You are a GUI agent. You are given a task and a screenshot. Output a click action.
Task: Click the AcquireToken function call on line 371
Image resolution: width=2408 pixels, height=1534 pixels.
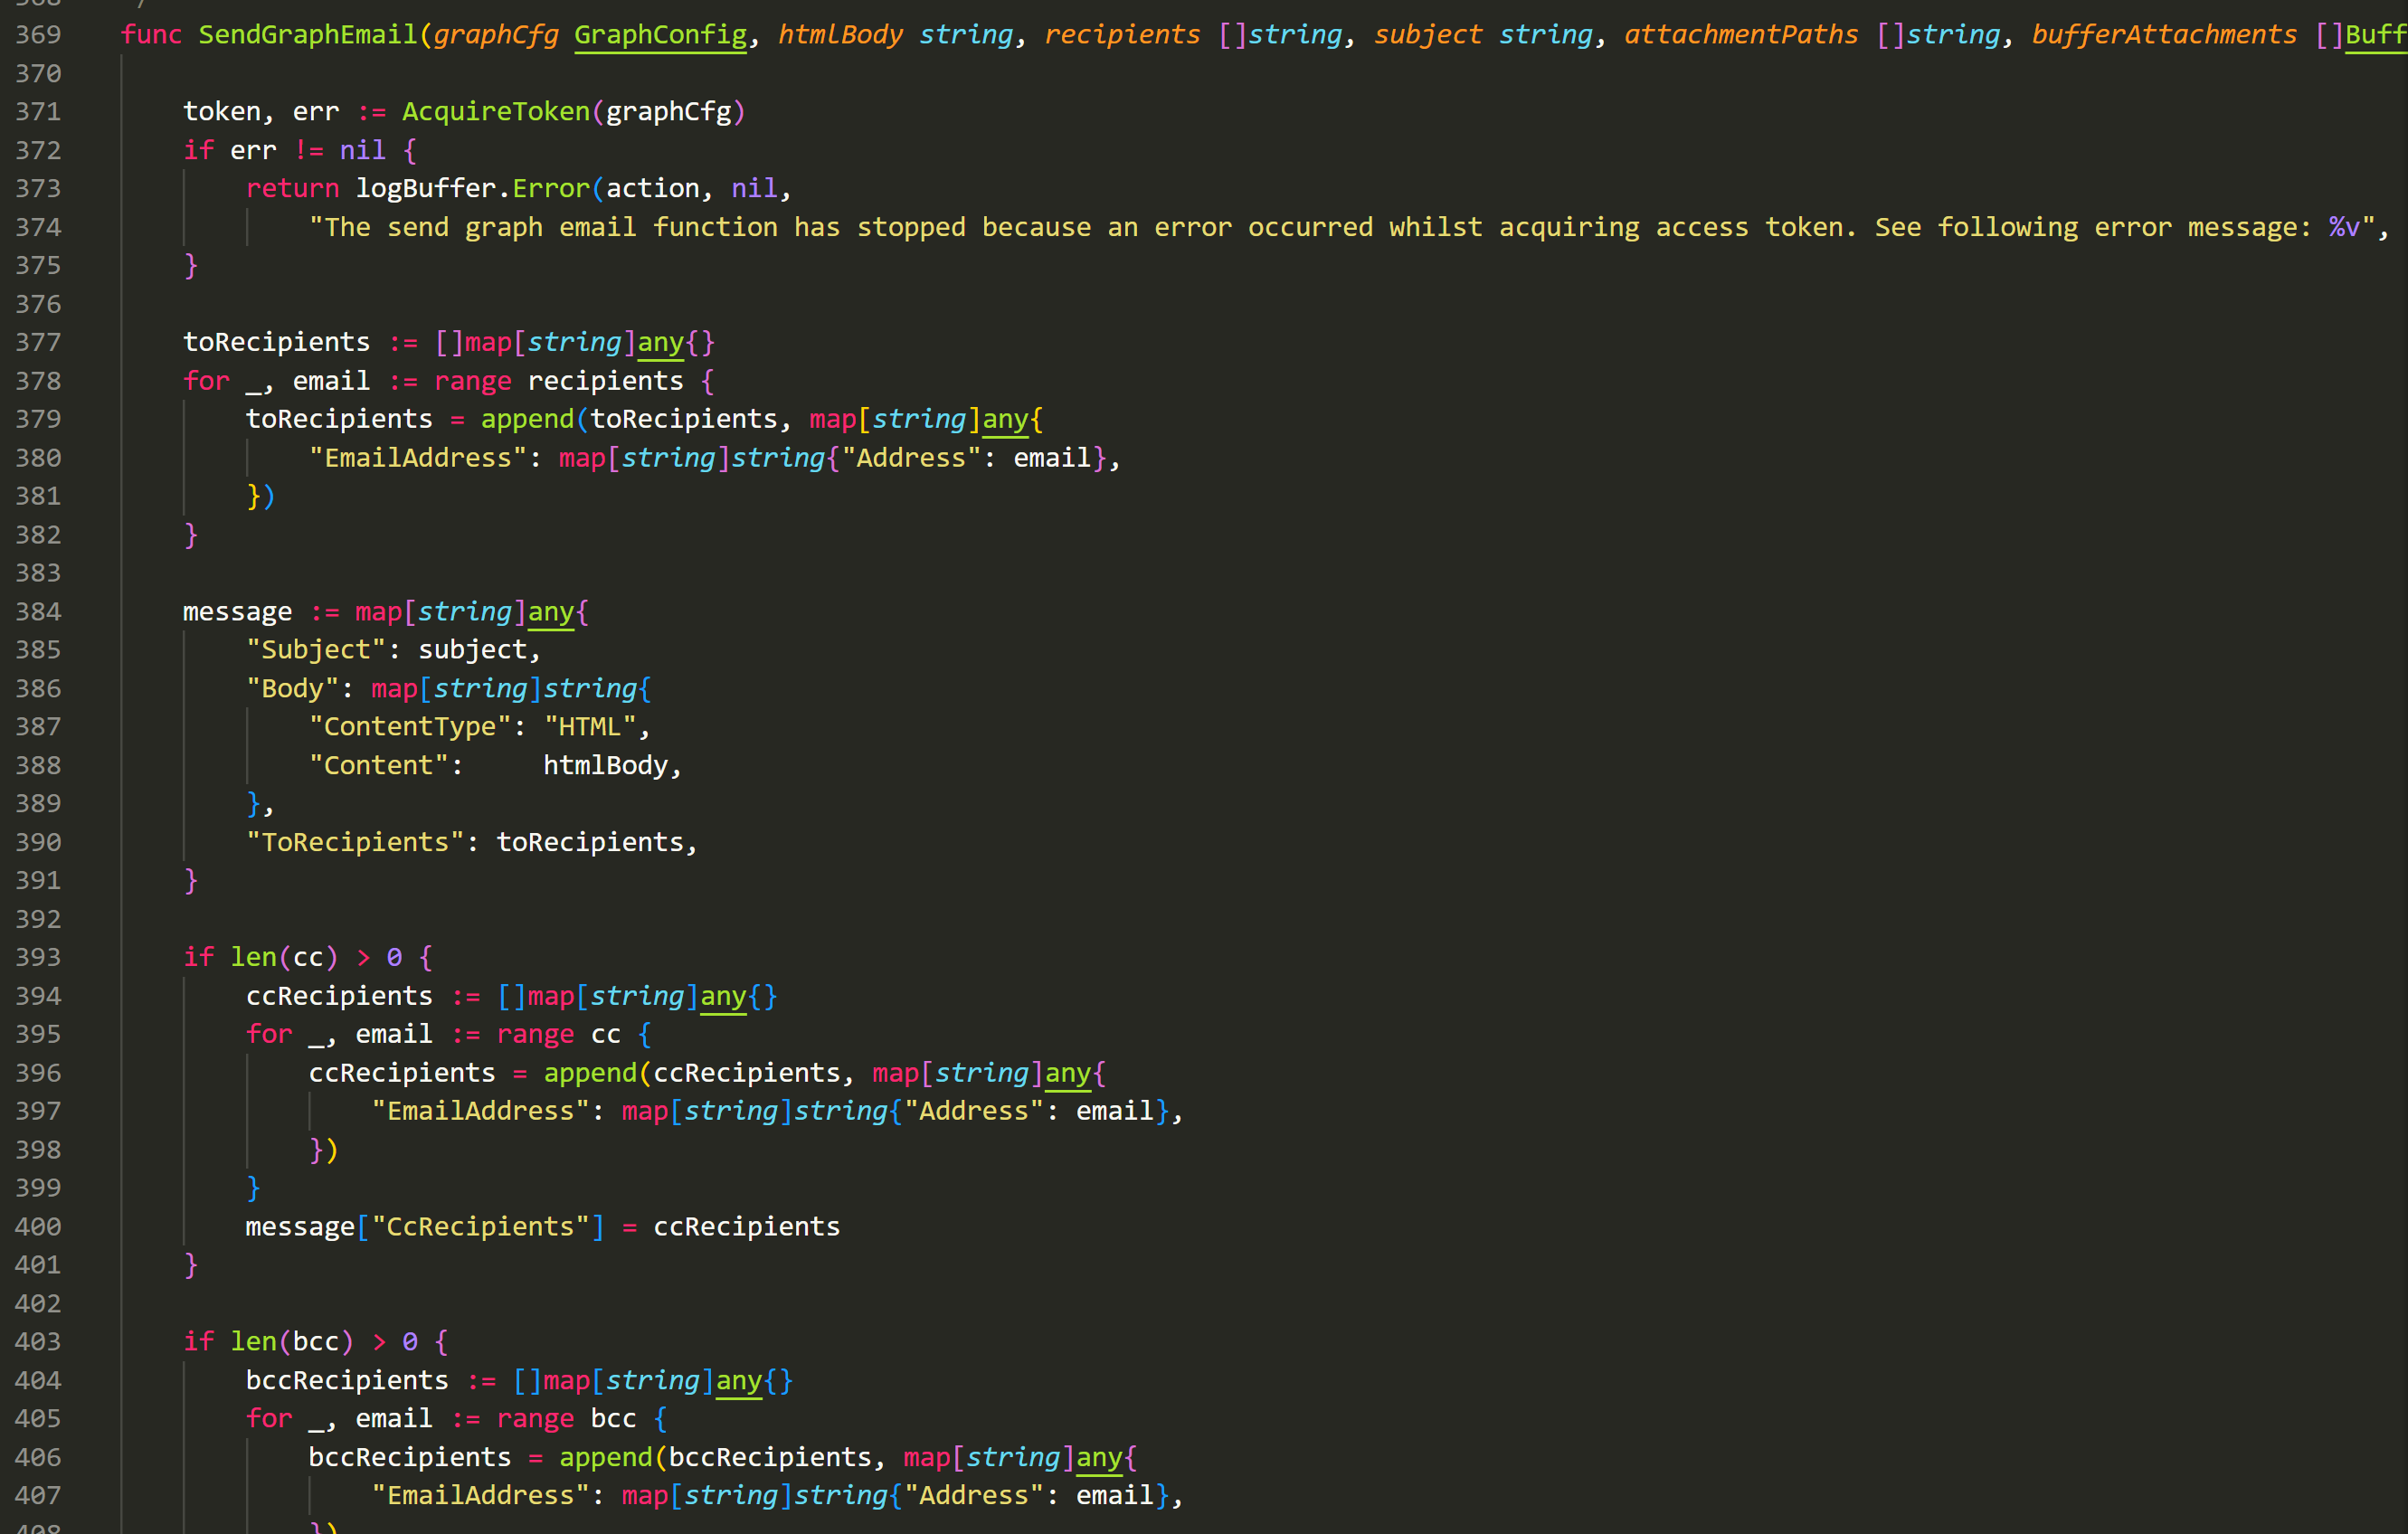(494, 111)
